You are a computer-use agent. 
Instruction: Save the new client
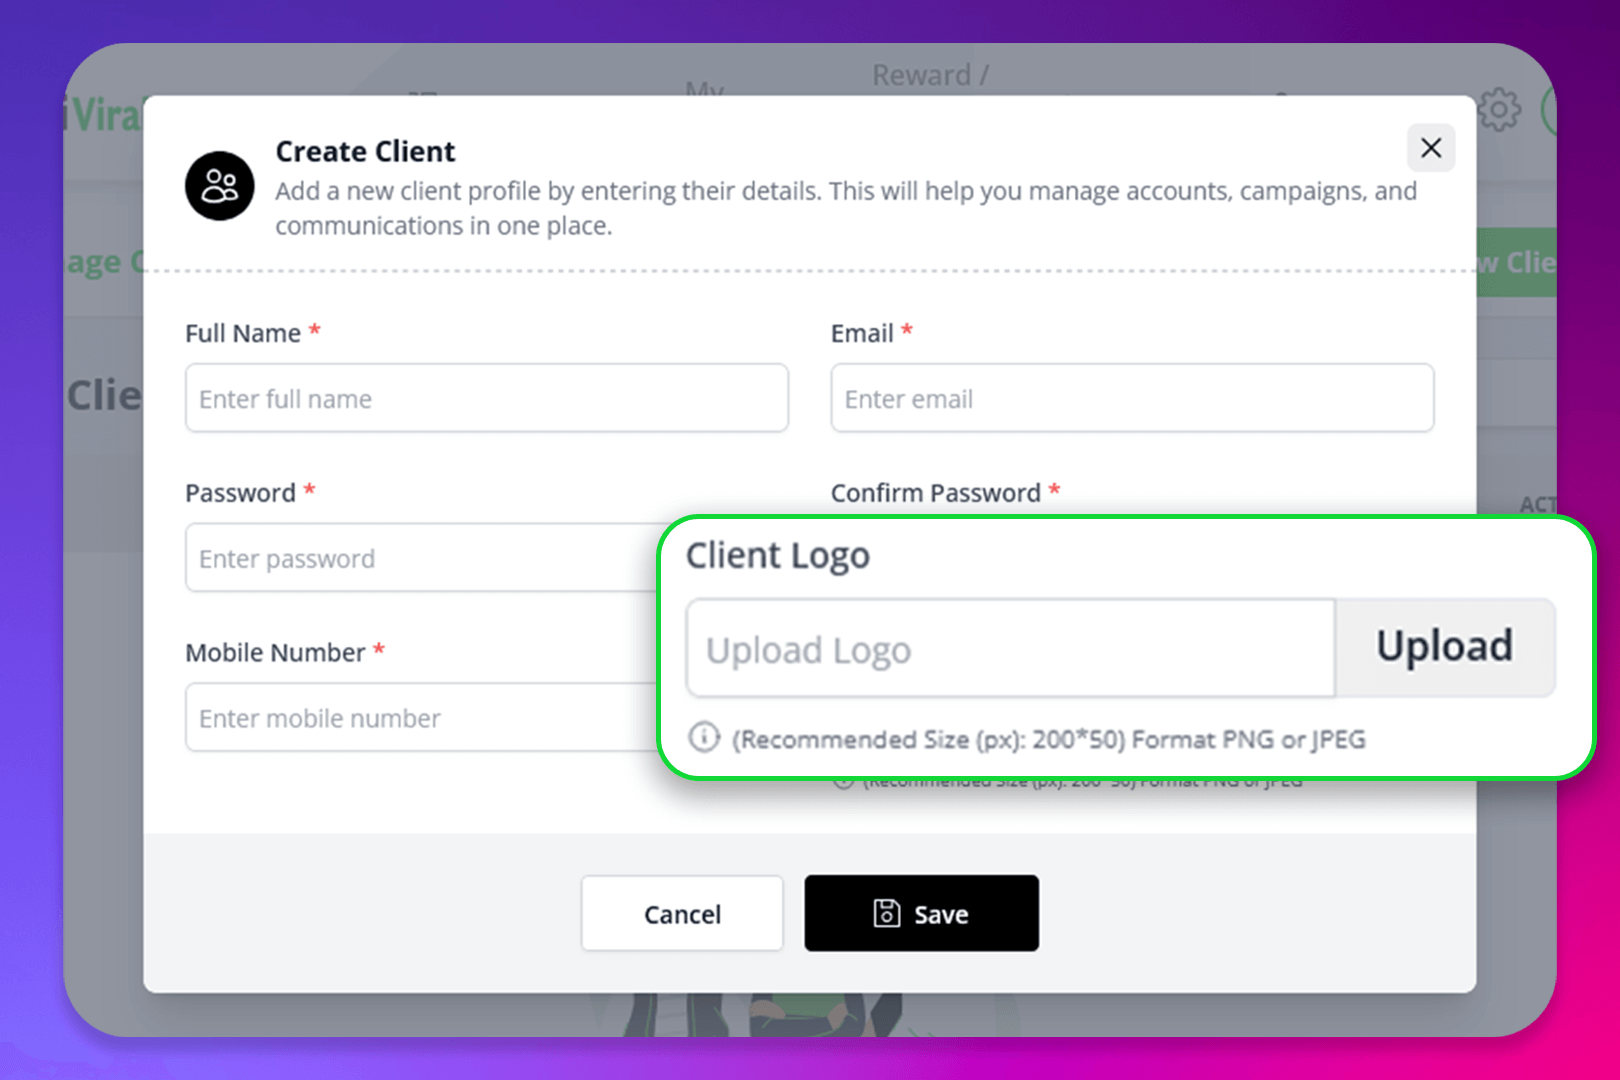pyautogui.click(x=921, y=913)
